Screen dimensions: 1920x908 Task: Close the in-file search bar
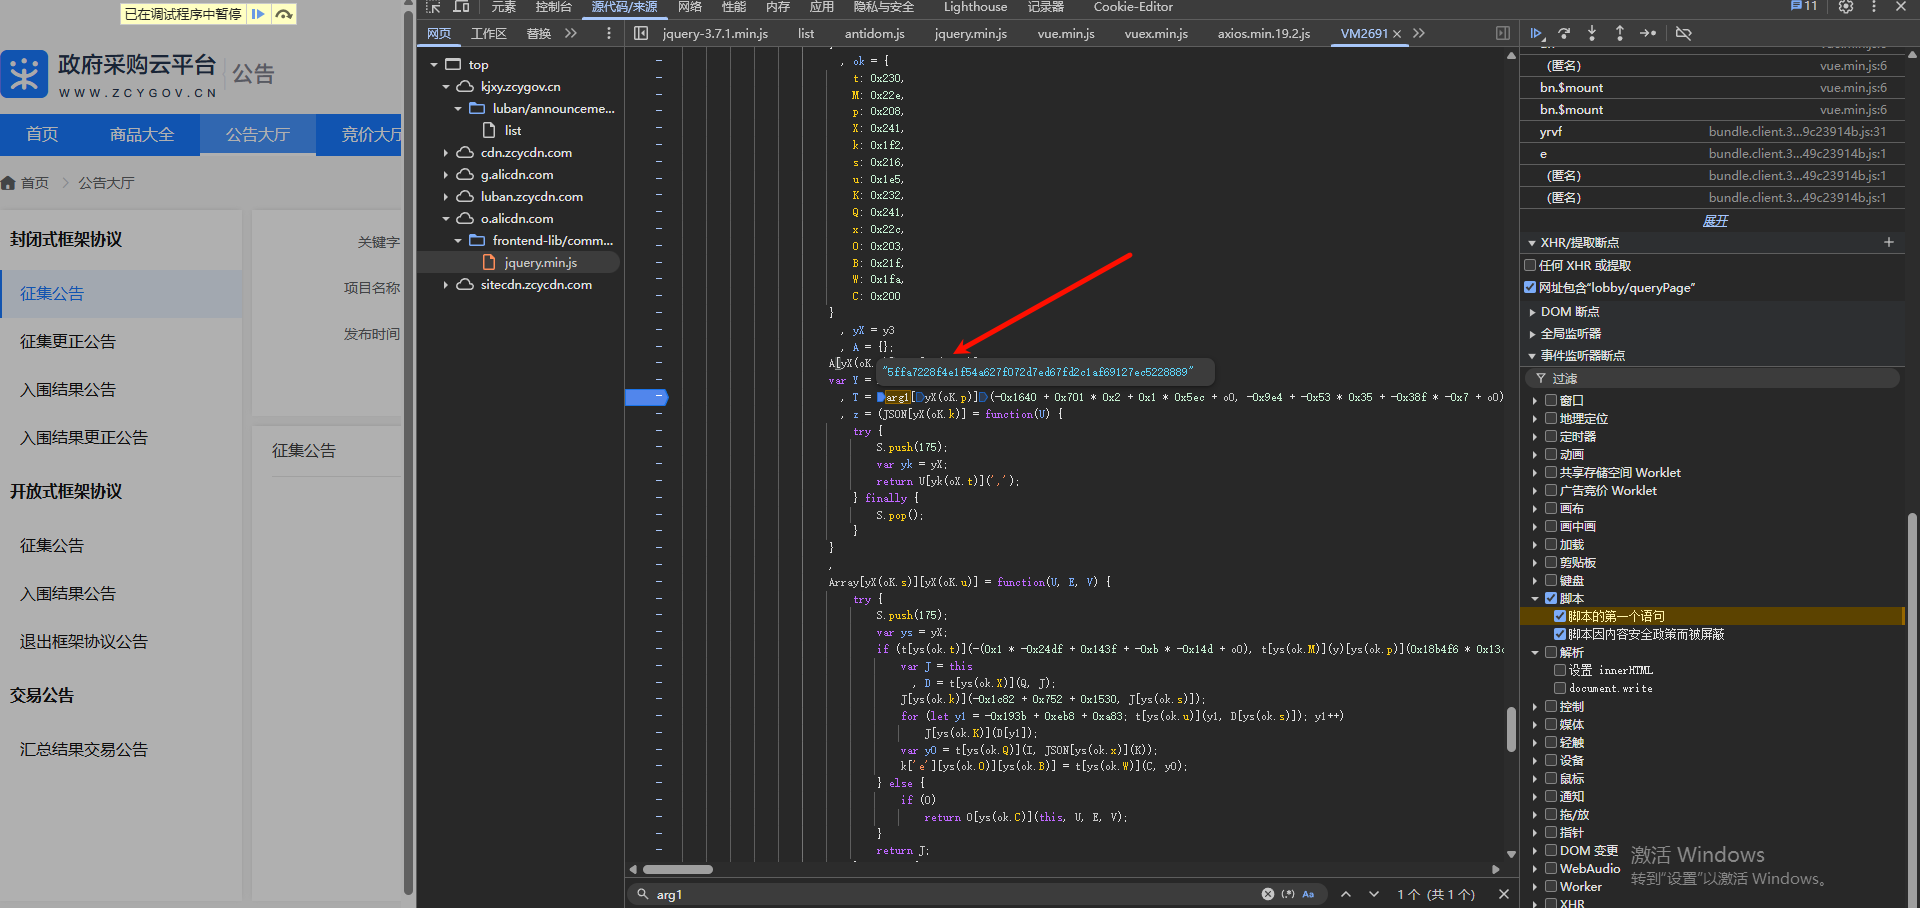tap(1503, 894)
